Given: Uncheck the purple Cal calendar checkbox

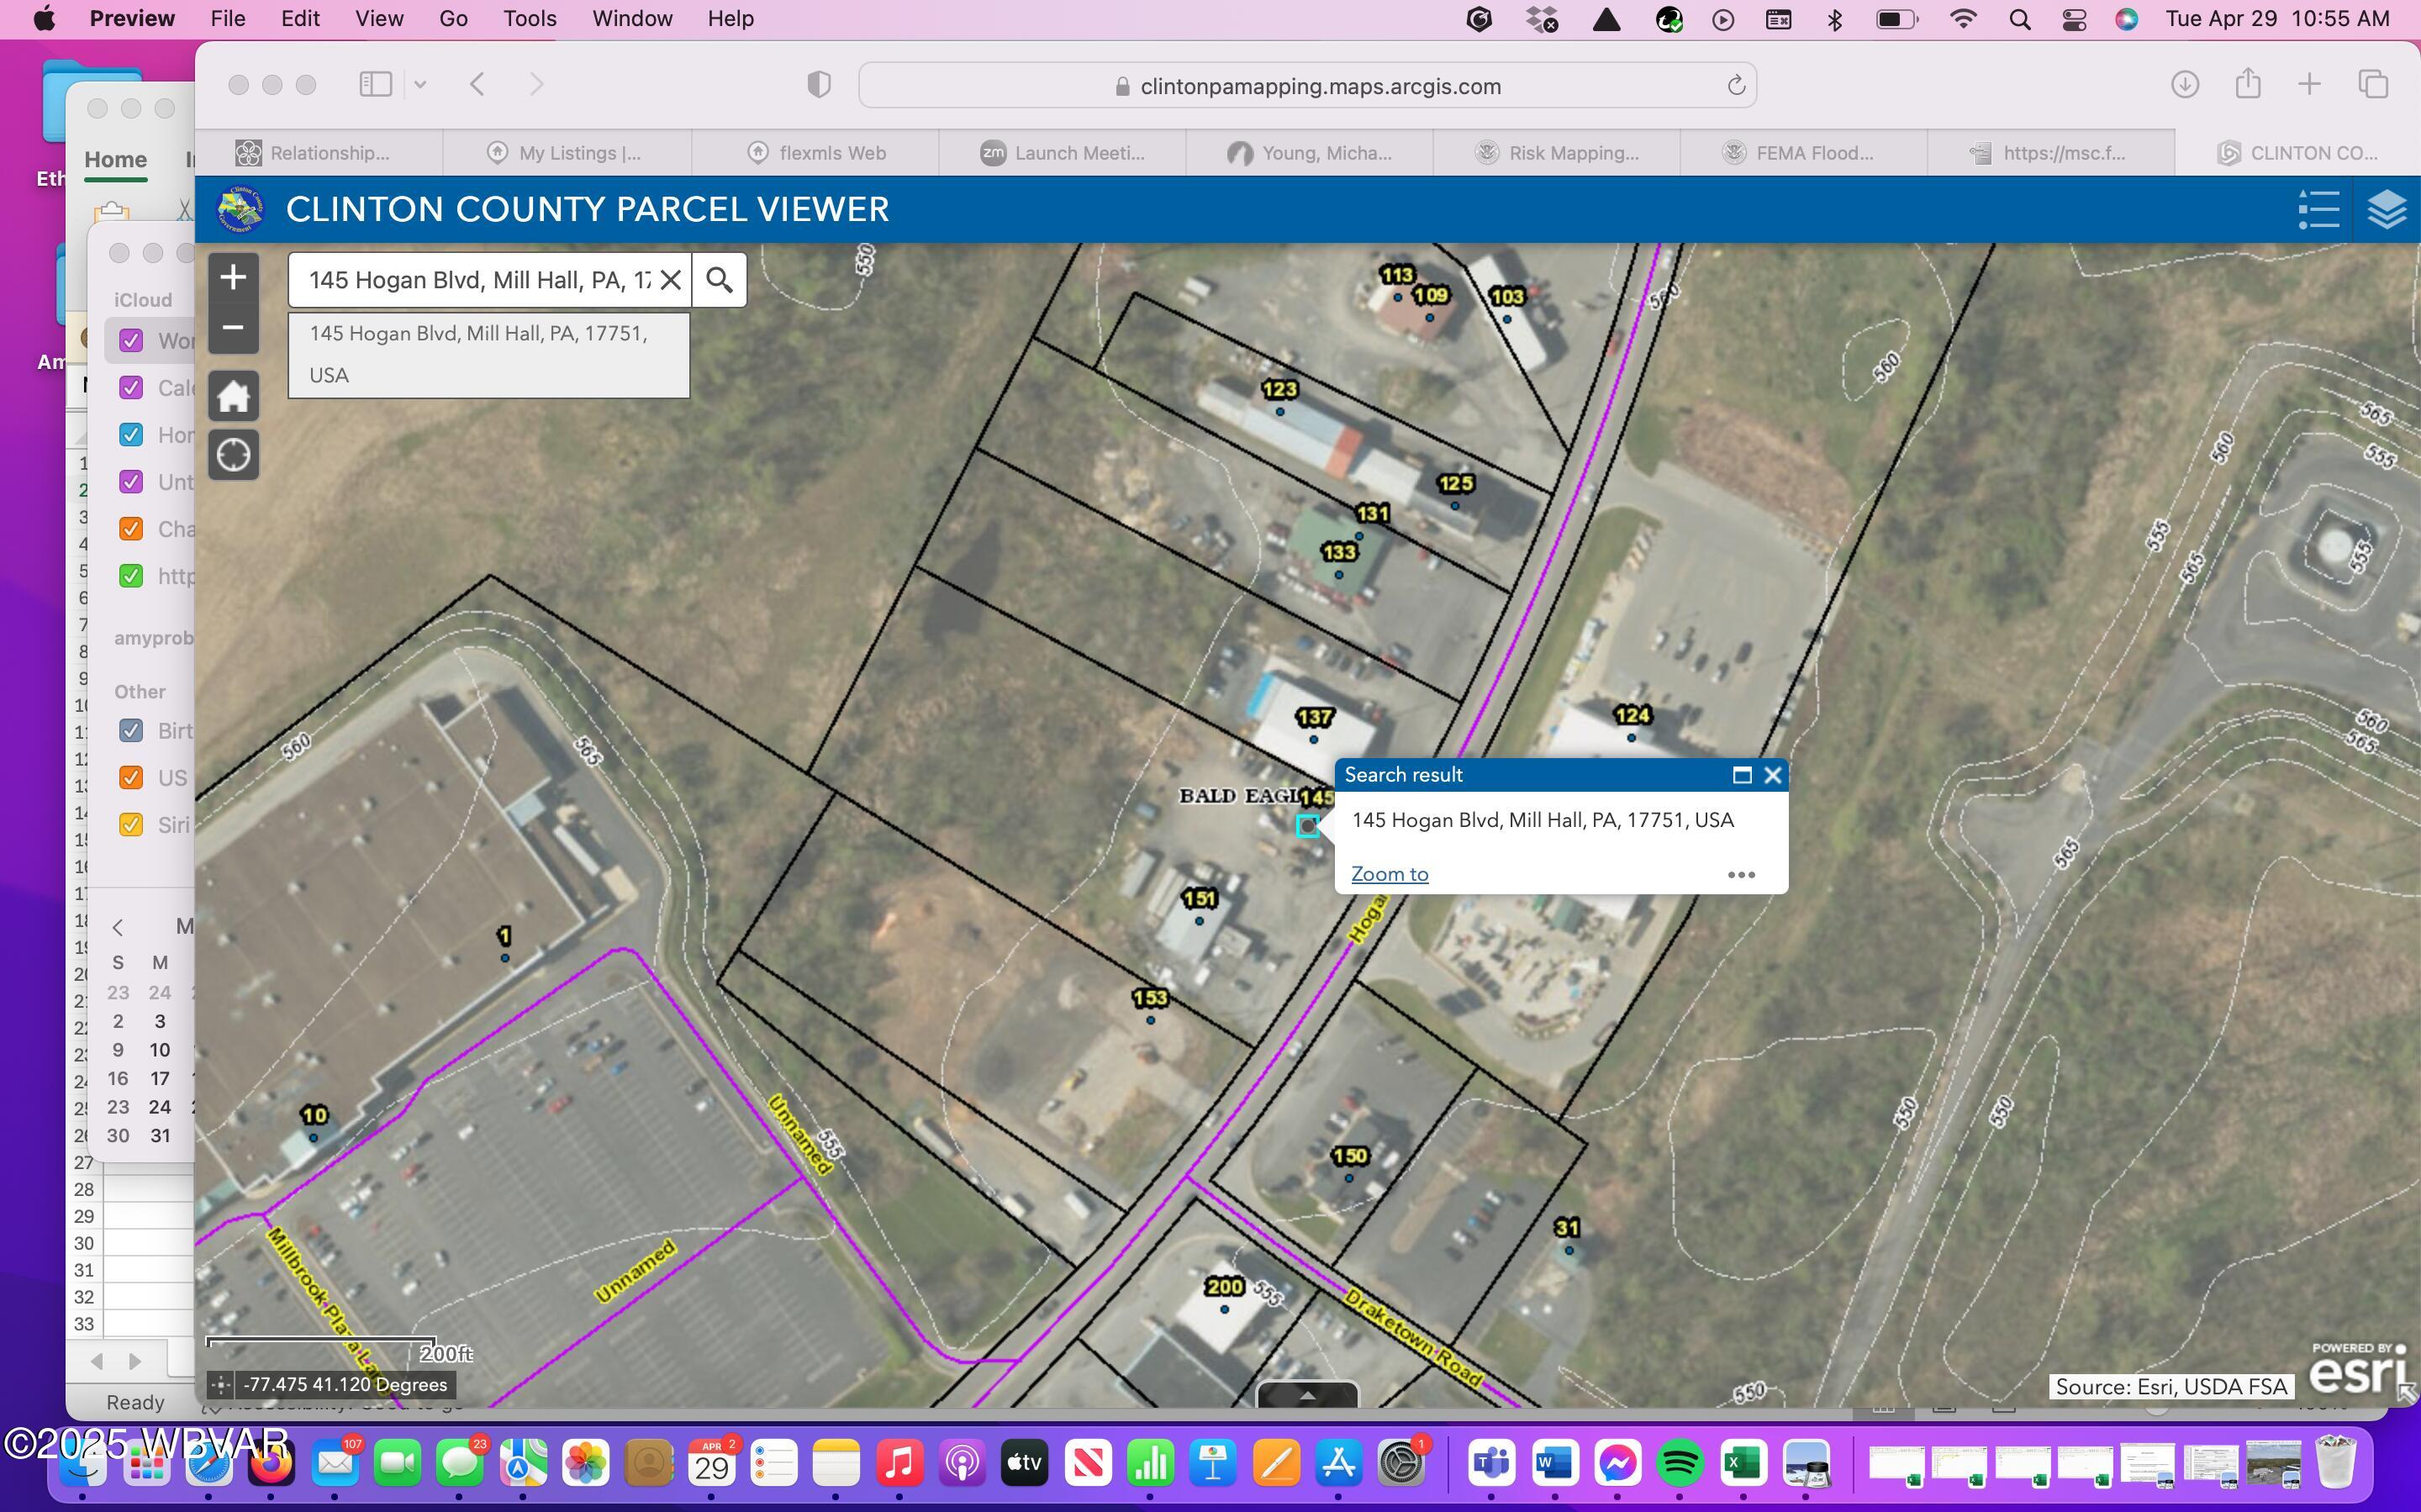Looking at the screenshot, I should coord(131,388).
